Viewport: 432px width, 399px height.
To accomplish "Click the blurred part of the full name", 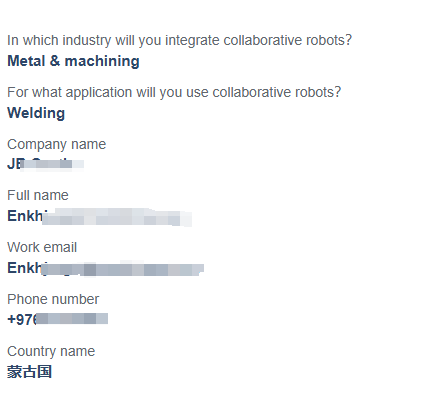I will click(117, 217).
